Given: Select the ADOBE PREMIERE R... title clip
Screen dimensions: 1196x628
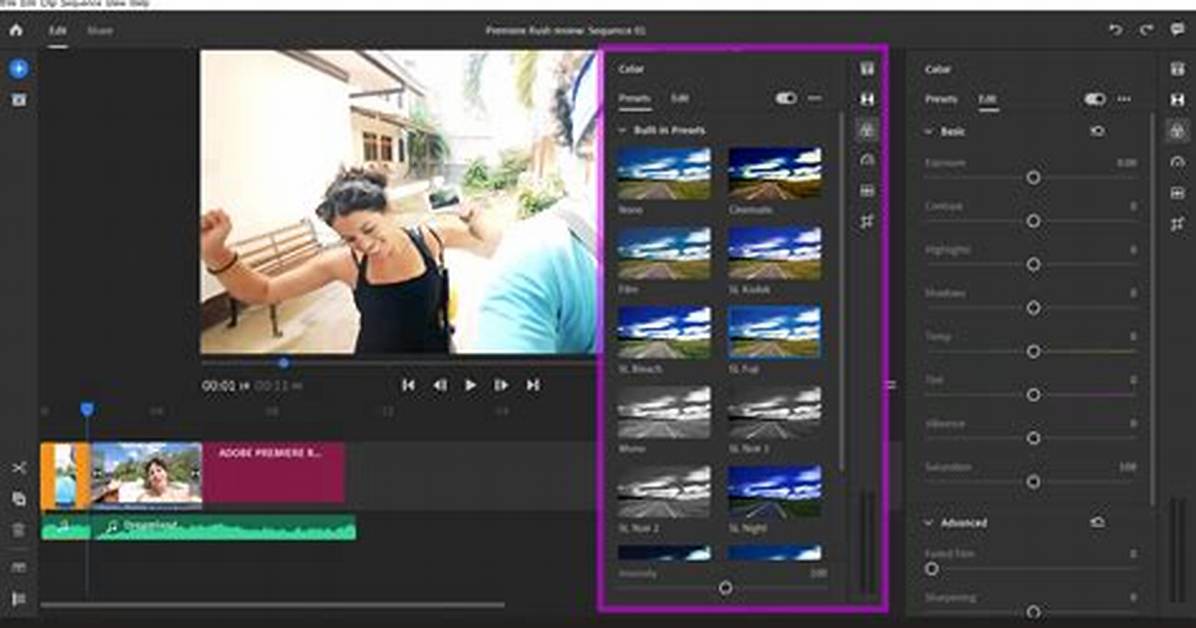Looking at the screenshot, I should (274, 473).
